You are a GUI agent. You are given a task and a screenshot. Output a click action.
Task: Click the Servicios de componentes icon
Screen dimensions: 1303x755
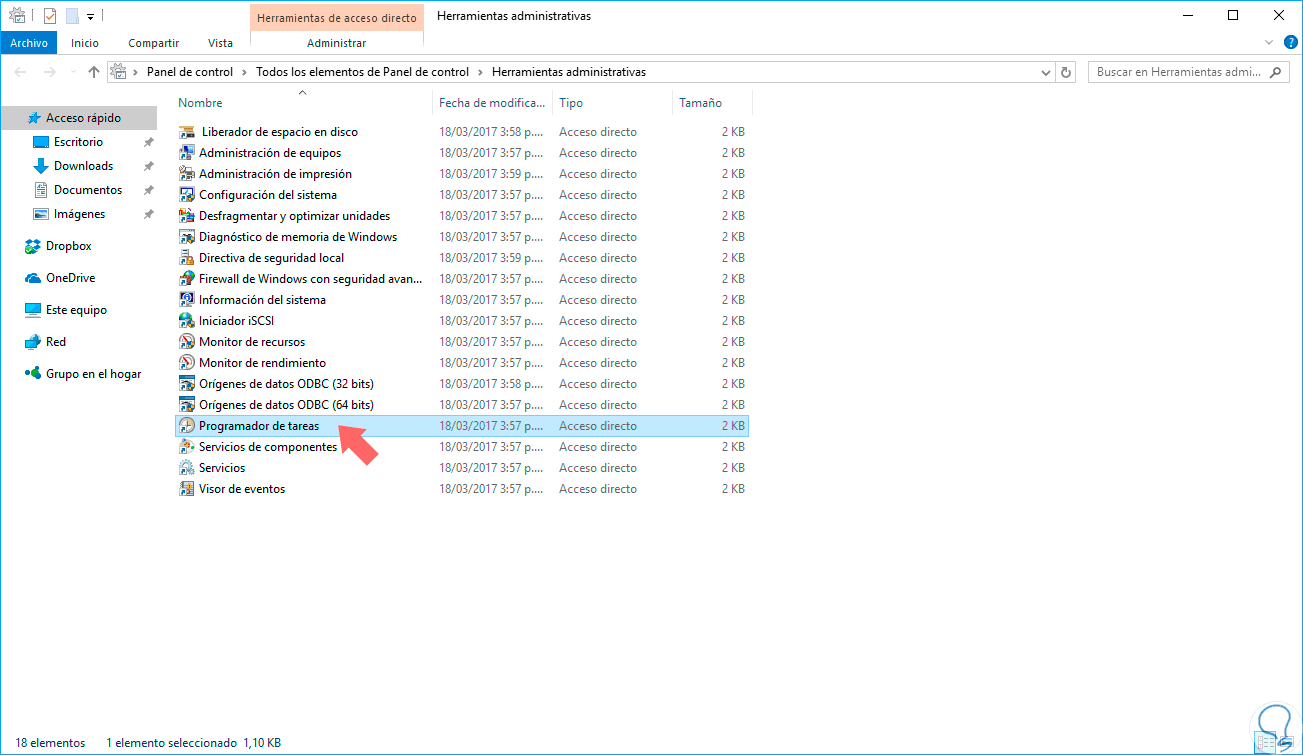click(187, 447)
